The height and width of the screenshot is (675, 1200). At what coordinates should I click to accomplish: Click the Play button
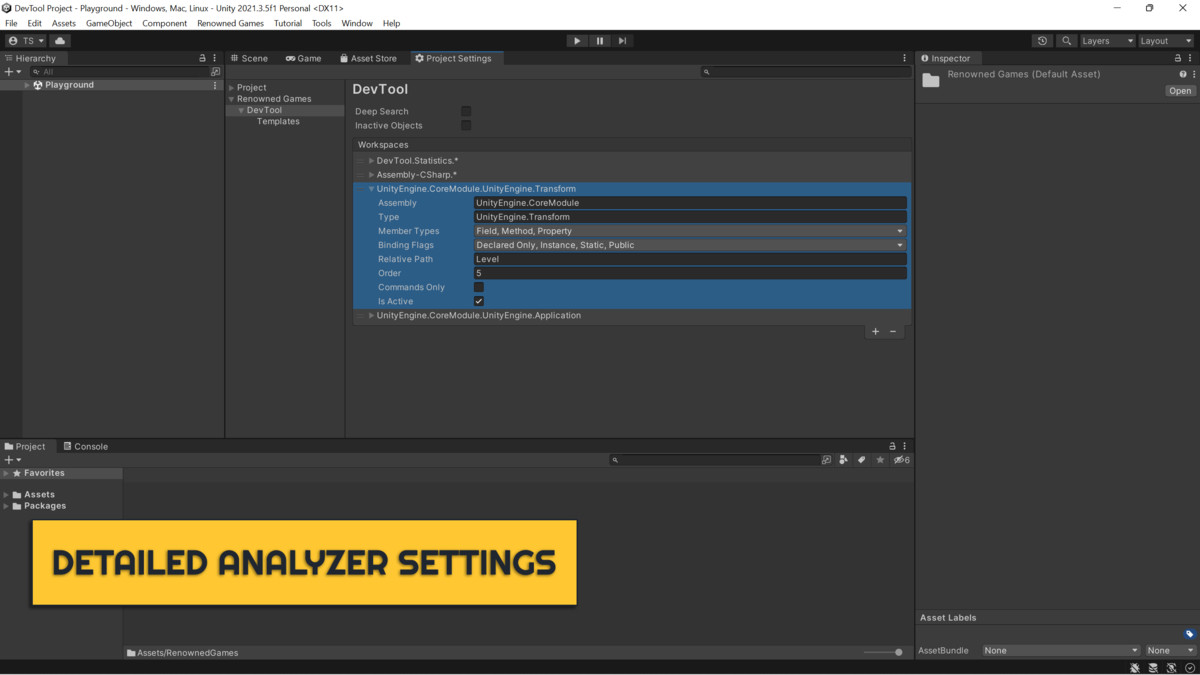point(577,40)
